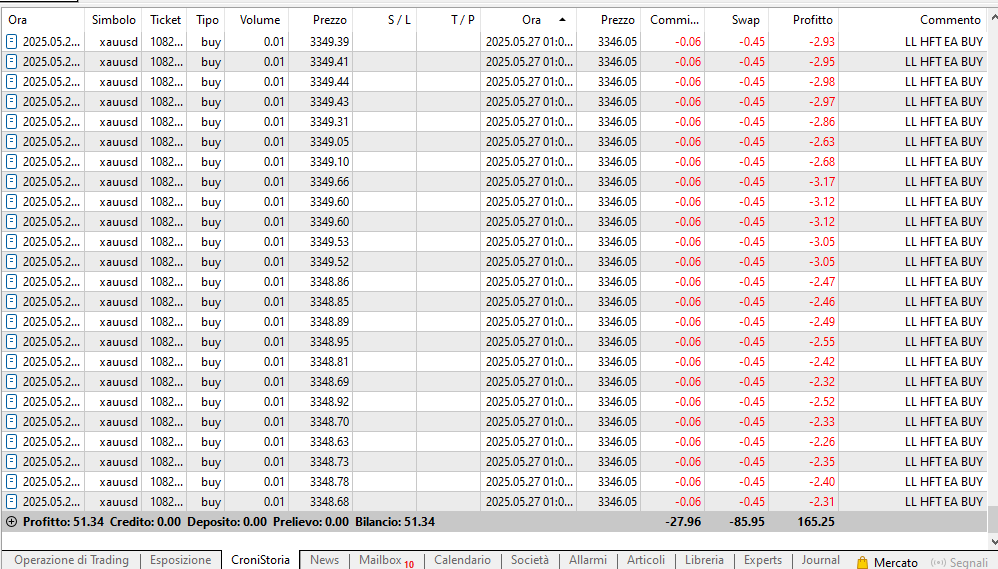Click the order icon beside the 3348.85 trade
This screenshot has height=569, width=998.
(x=11, y=302)
